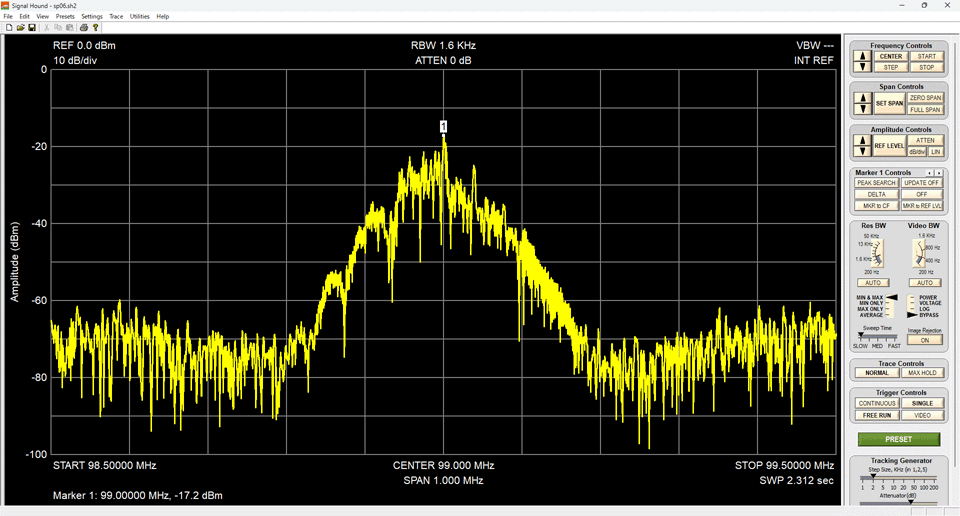Click the Res BW rotary knob
960x516 pixels.
pyautogui.click(x=878, y=252)
